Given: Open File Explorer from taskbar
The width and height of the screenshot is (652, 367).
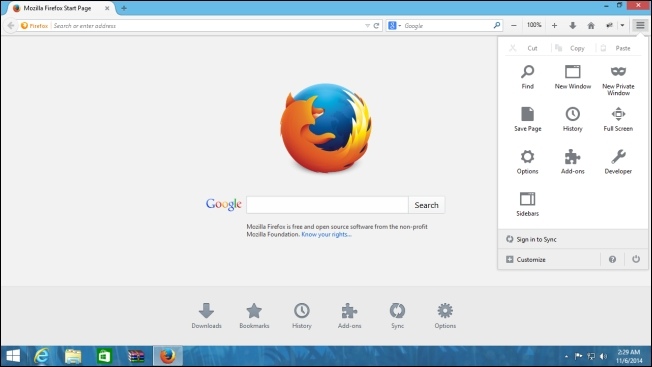Looking at the screenshot, I should (x=73, y=356).
